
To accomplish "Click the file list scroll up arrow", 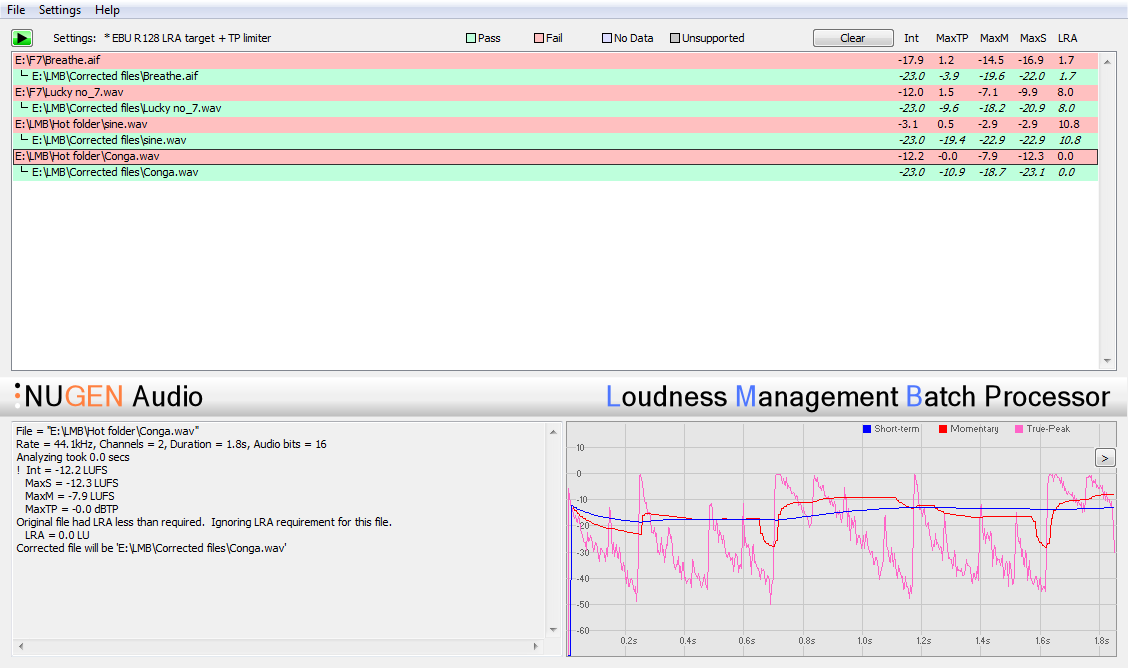I will click(1107, 62).
